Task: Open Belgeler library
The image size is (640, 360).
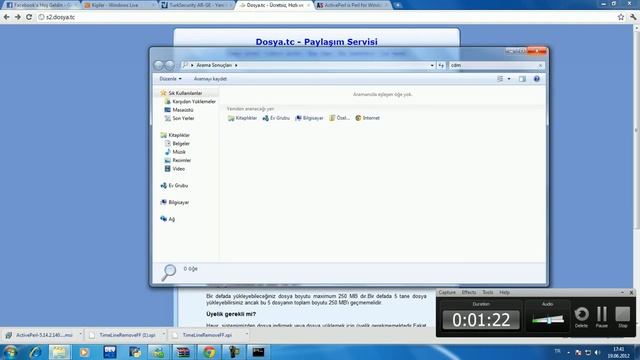Action: [177, 144]
